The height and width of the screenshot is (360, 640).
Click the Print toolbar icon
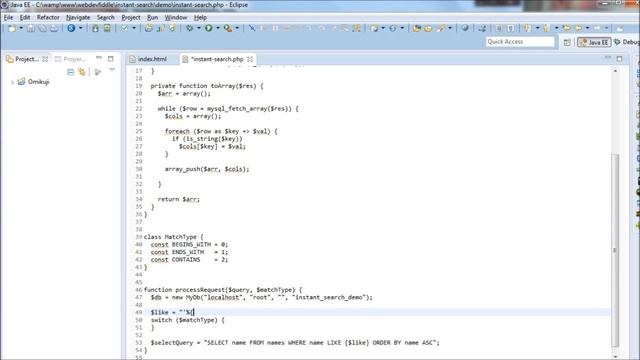pos(54,28)
